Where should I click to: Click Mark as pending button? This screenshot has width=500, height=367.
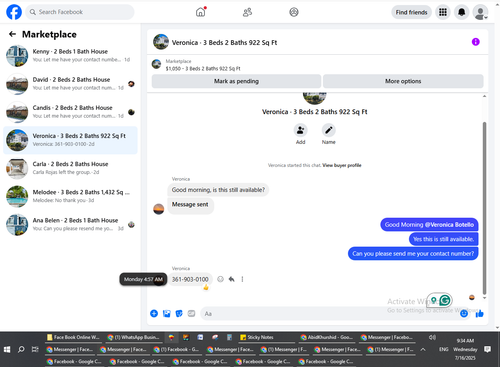236,81
